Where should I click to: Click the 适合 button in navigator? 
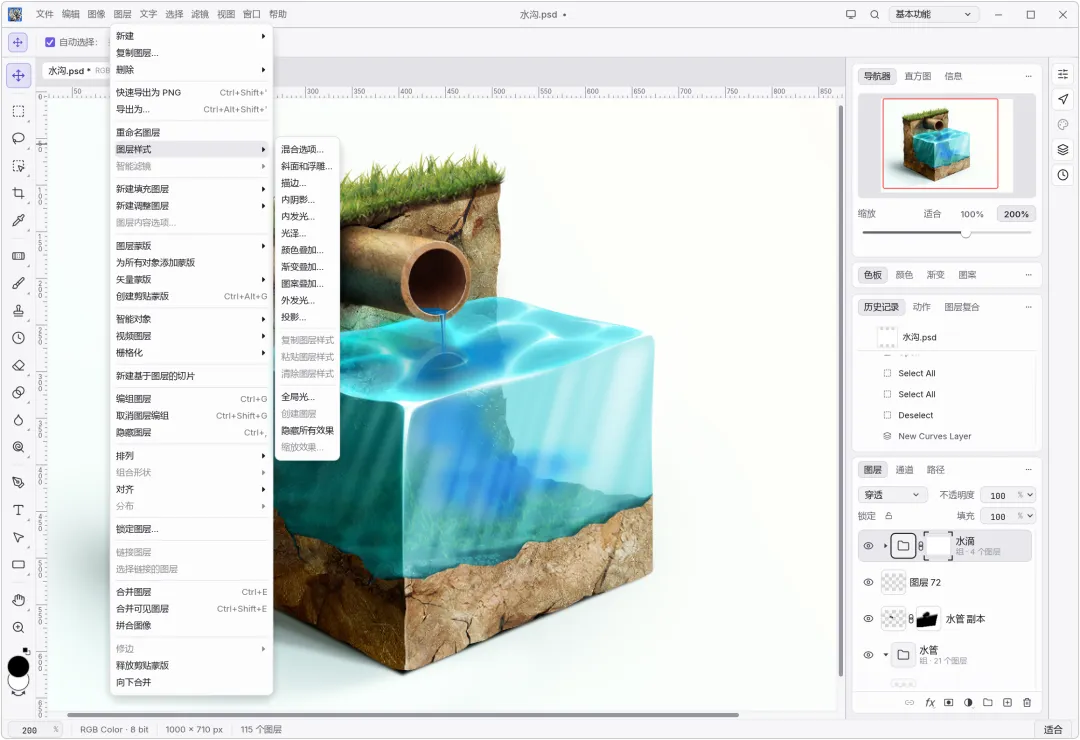tap(932, 214)
